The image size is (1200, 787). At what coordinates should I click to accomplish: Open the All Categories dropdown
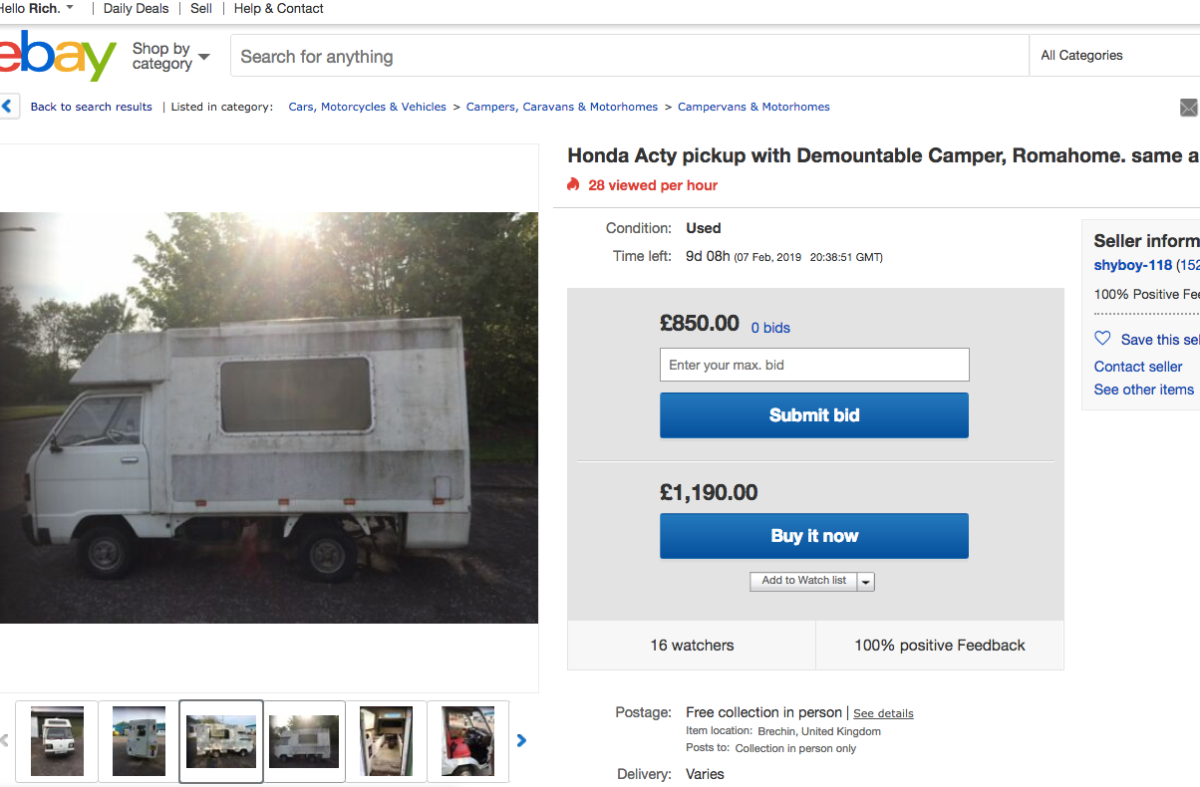(1110, 56)
